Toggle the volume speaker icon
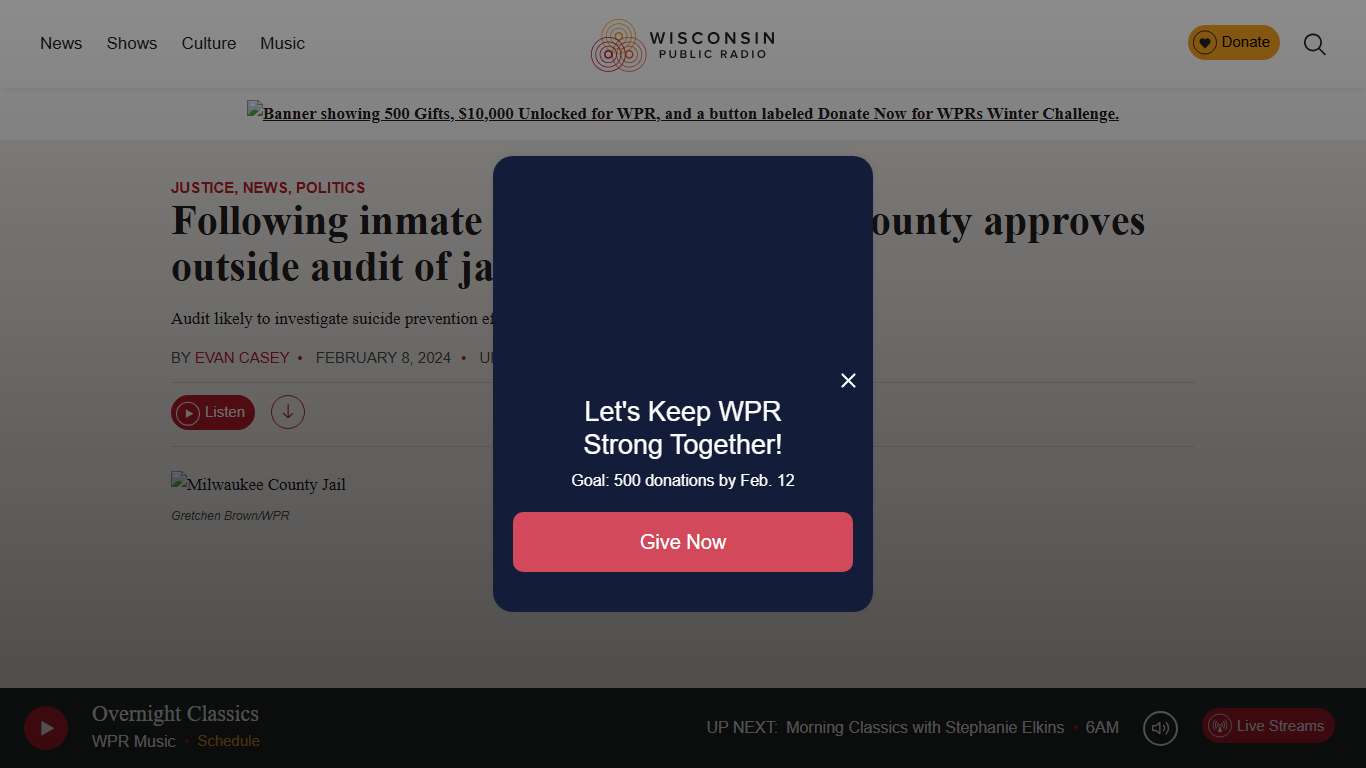 click(1160, 728)
